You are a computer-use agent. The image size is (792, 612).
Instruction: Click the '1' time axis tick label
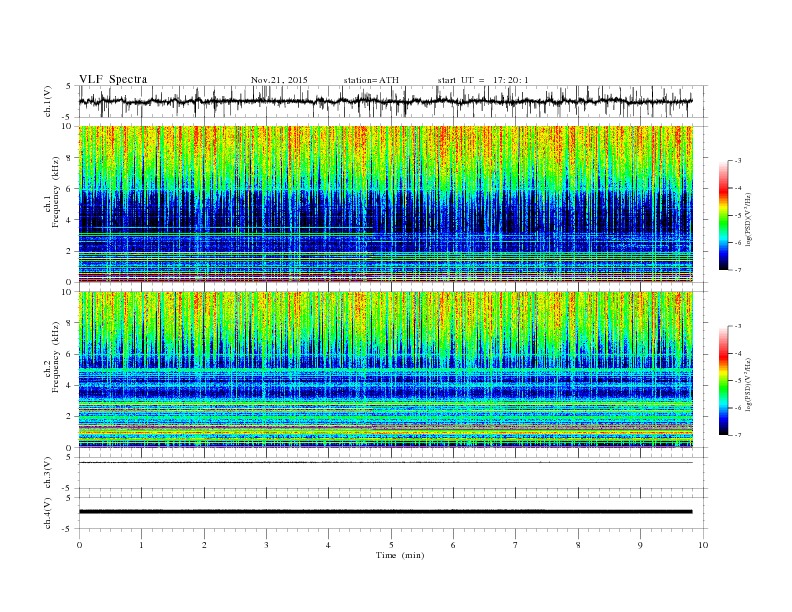(x=141, y=545)
